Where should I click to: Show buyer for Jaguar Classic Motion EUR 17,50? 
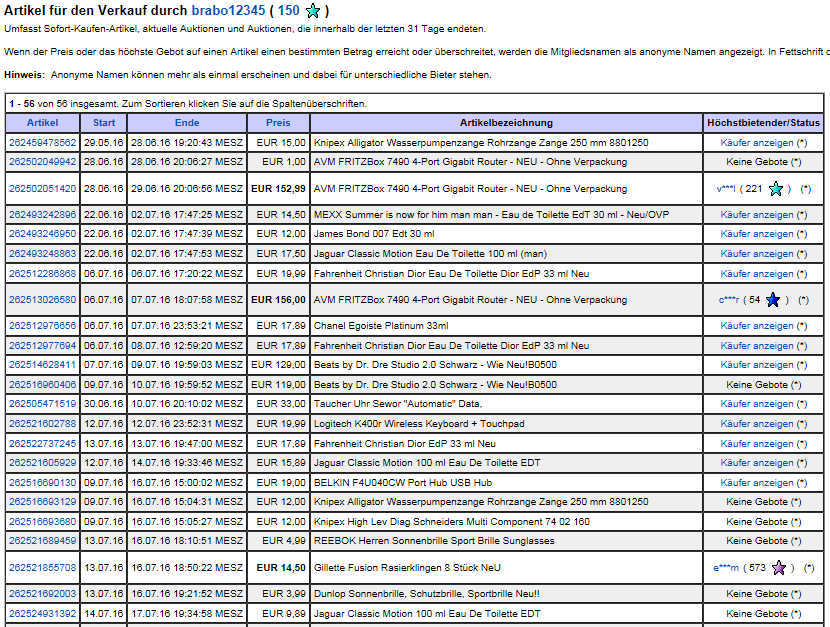[757, 254]
